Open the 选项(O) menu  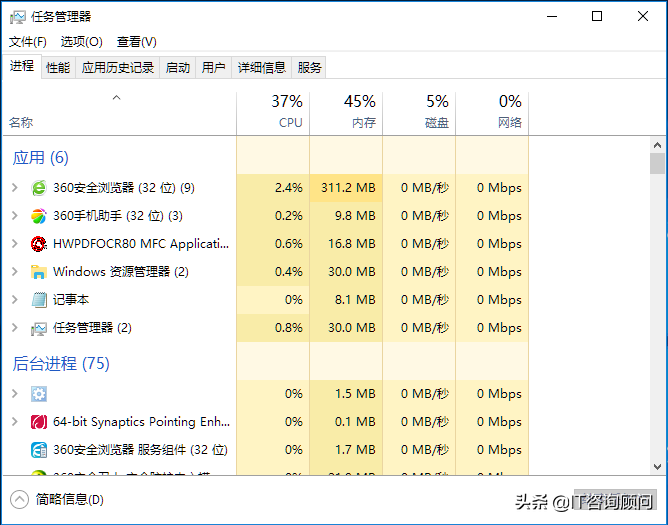point(81,42)
